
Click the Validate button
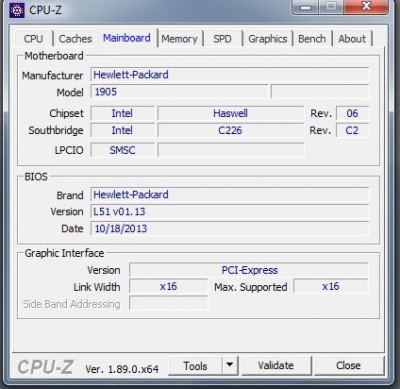tap(276, 366)
